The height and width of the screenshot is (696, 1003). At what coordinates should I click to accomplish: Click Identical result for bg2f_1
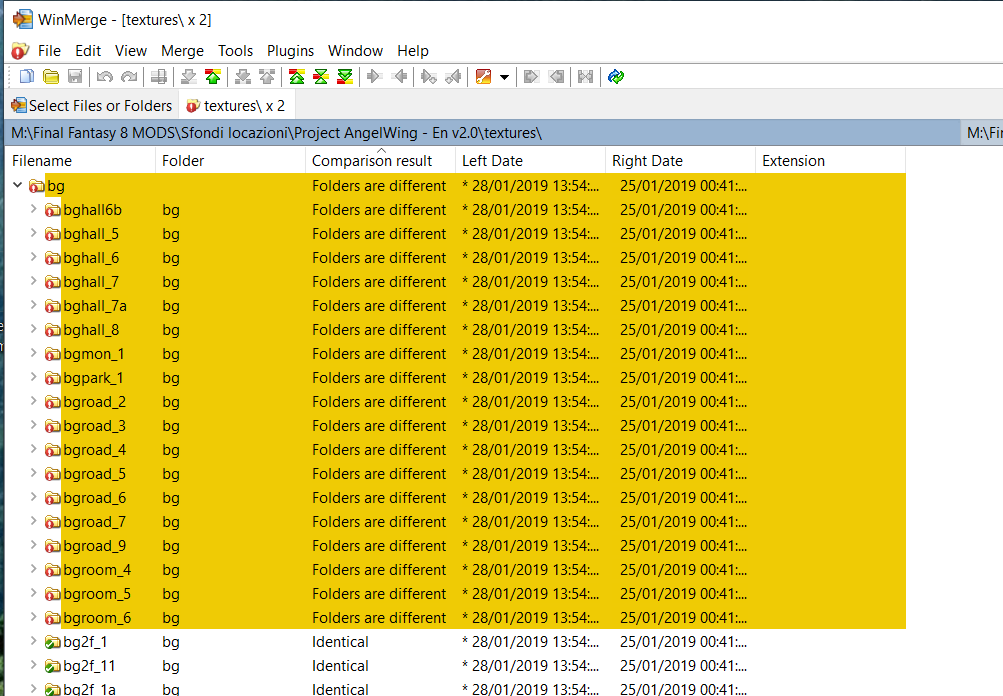[x=340, y=642]
